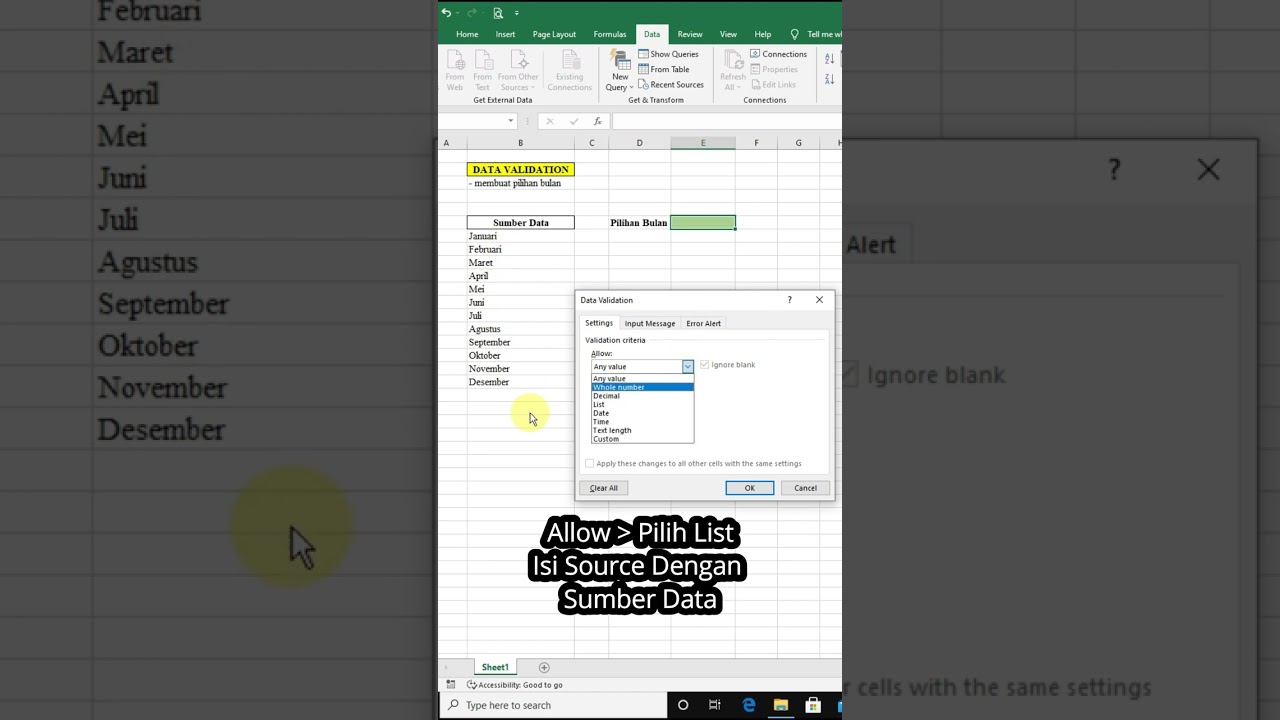This screenshot has height=720, width=1280.
Task: Expand the Name Box dropdown arrow
Action: point(510,121)
